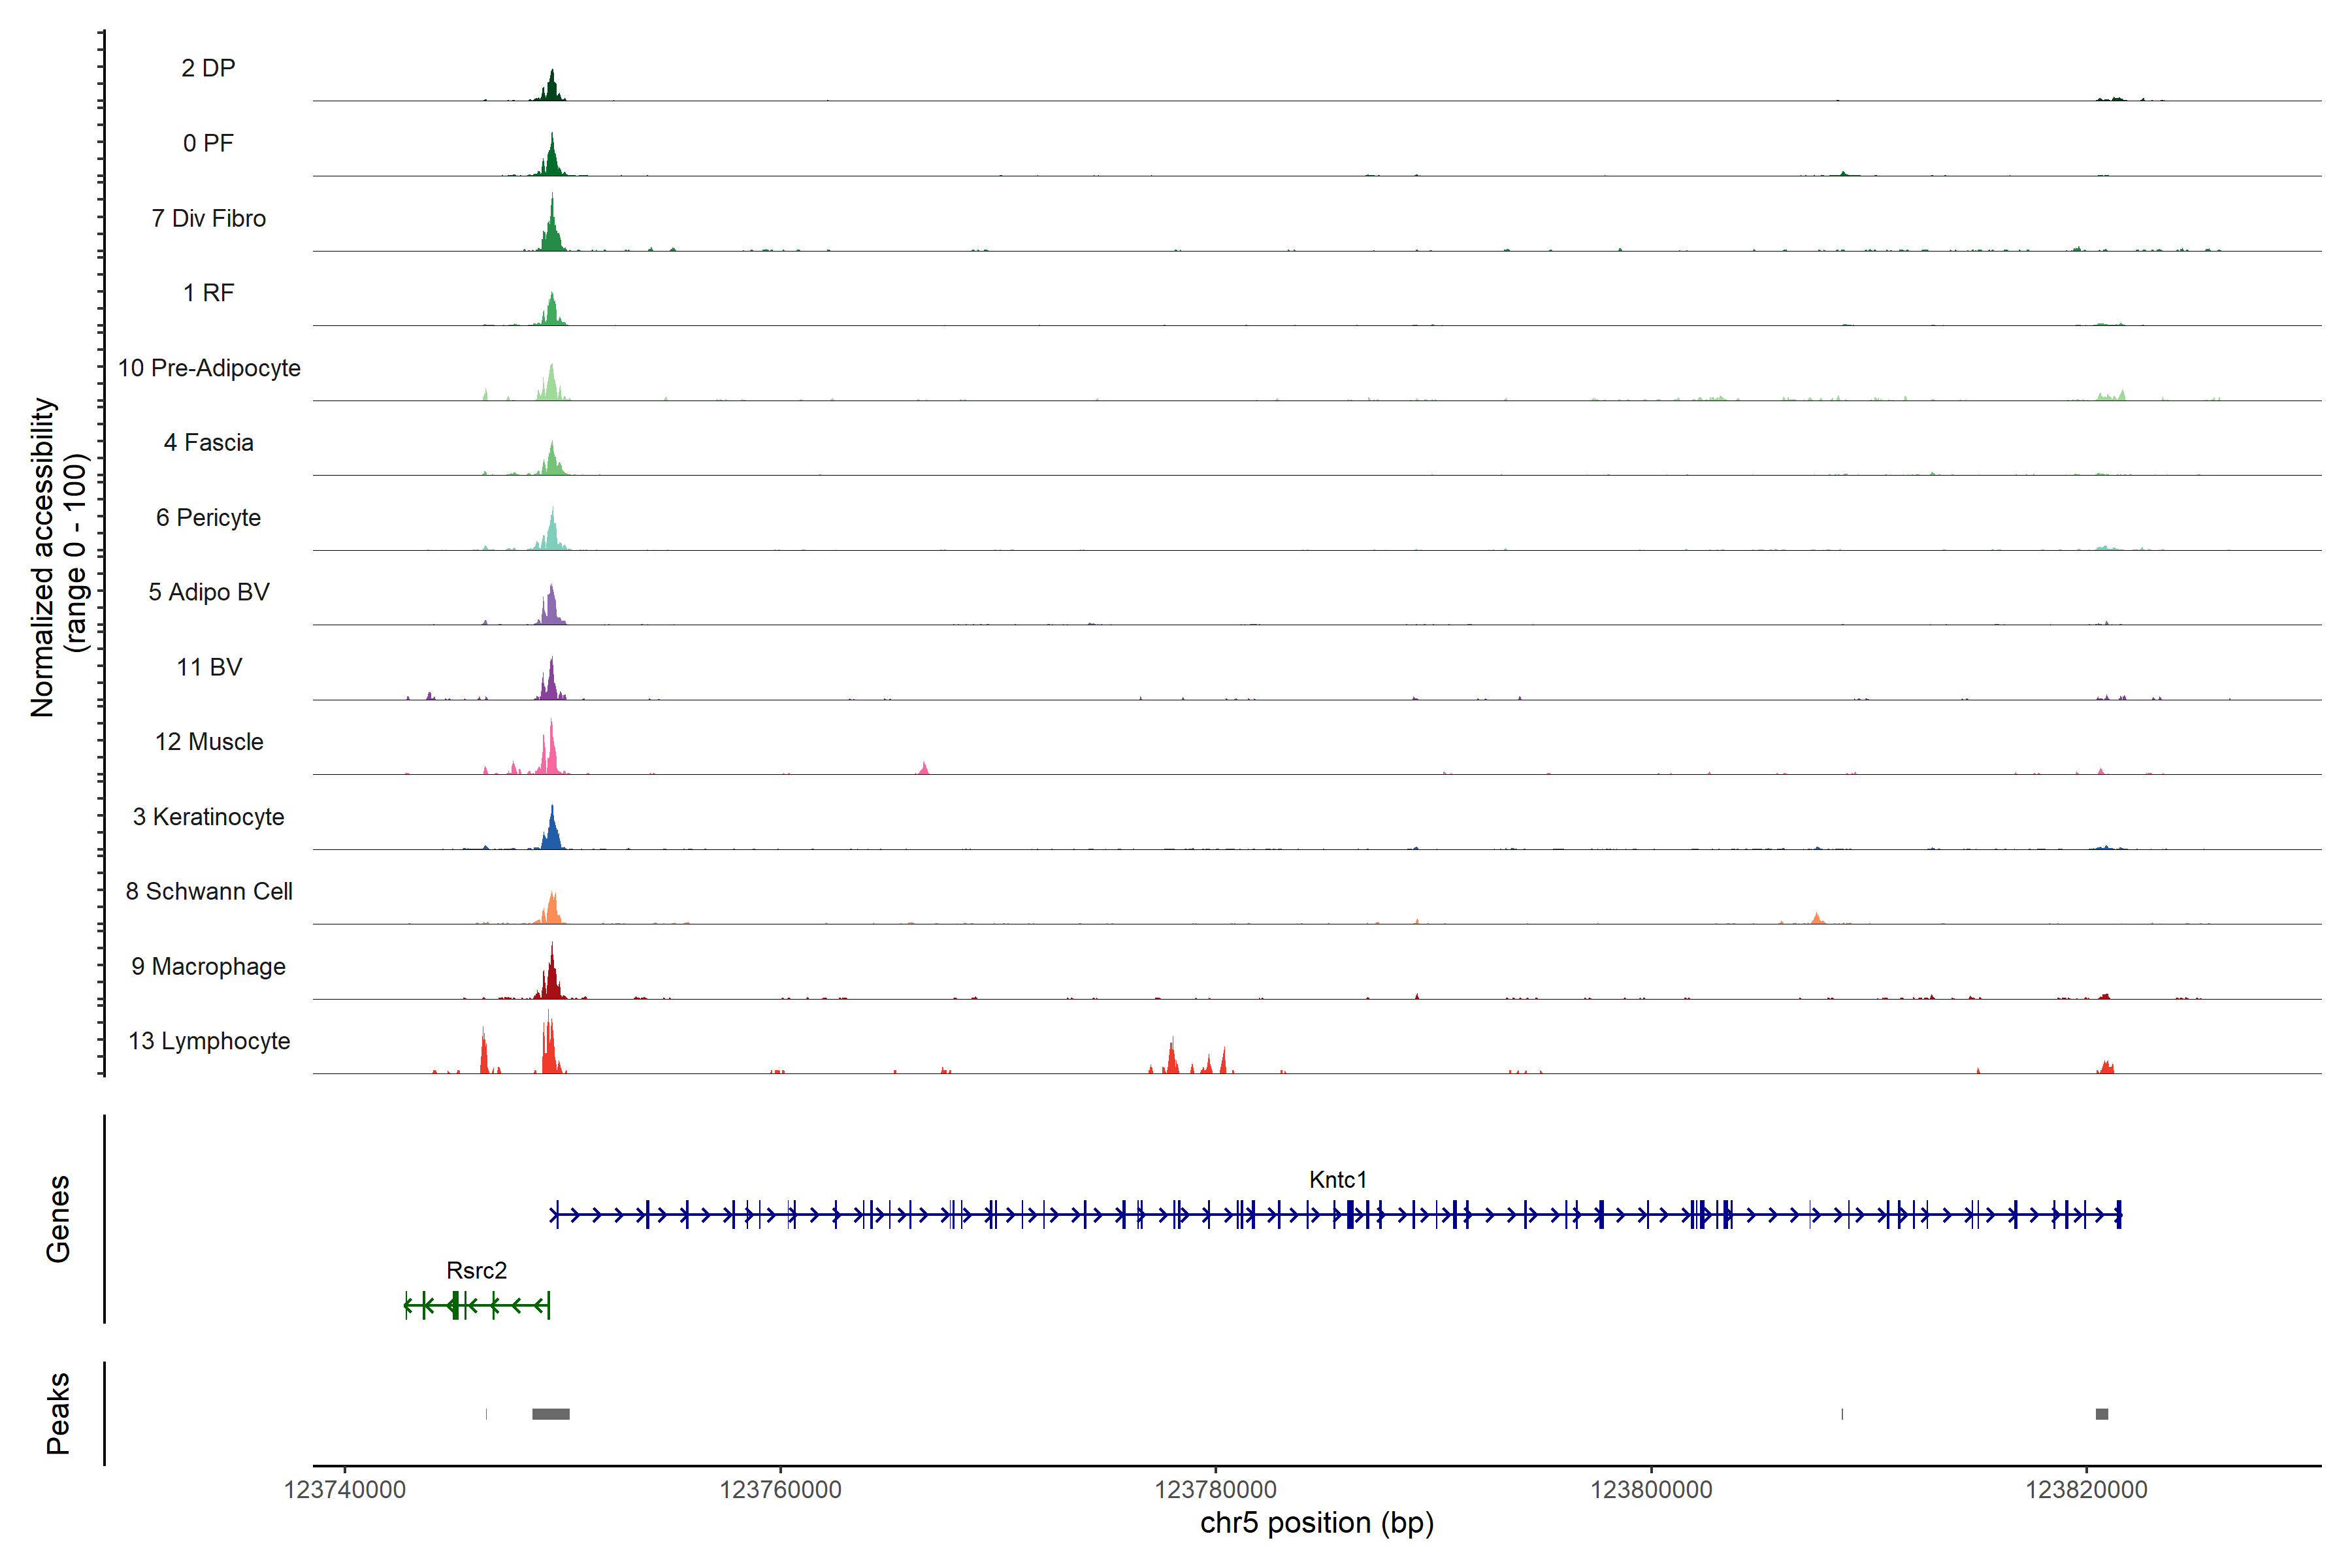Select the 2 DP track label
The image size is (2352, 1568).
[x=208, y=68]
